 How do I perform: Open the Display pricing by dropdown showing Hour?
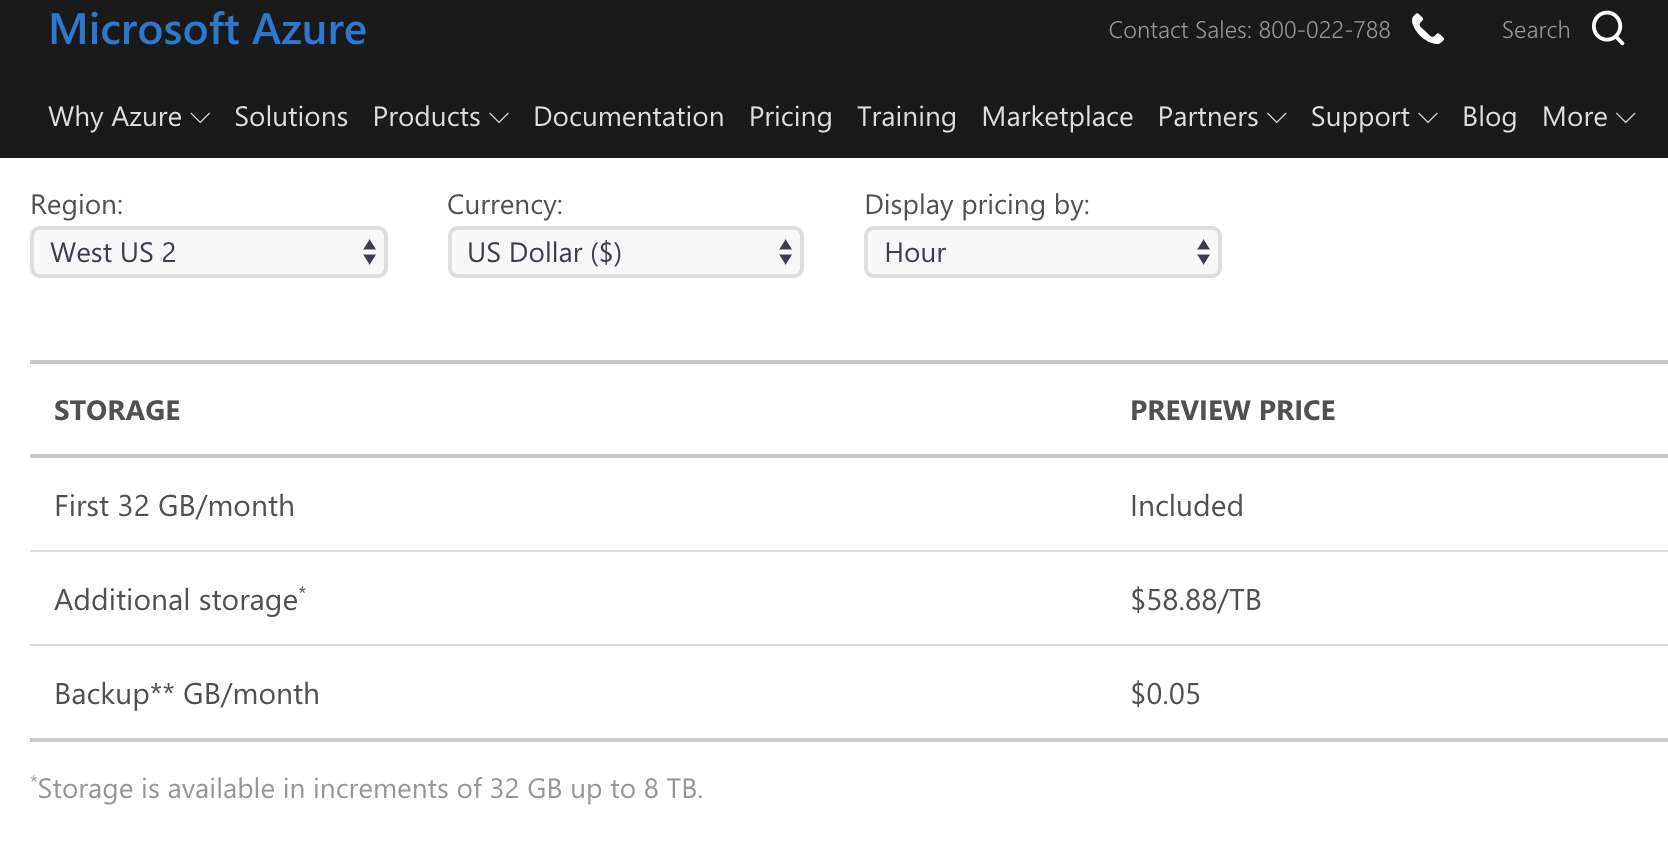click(1043, 252)
